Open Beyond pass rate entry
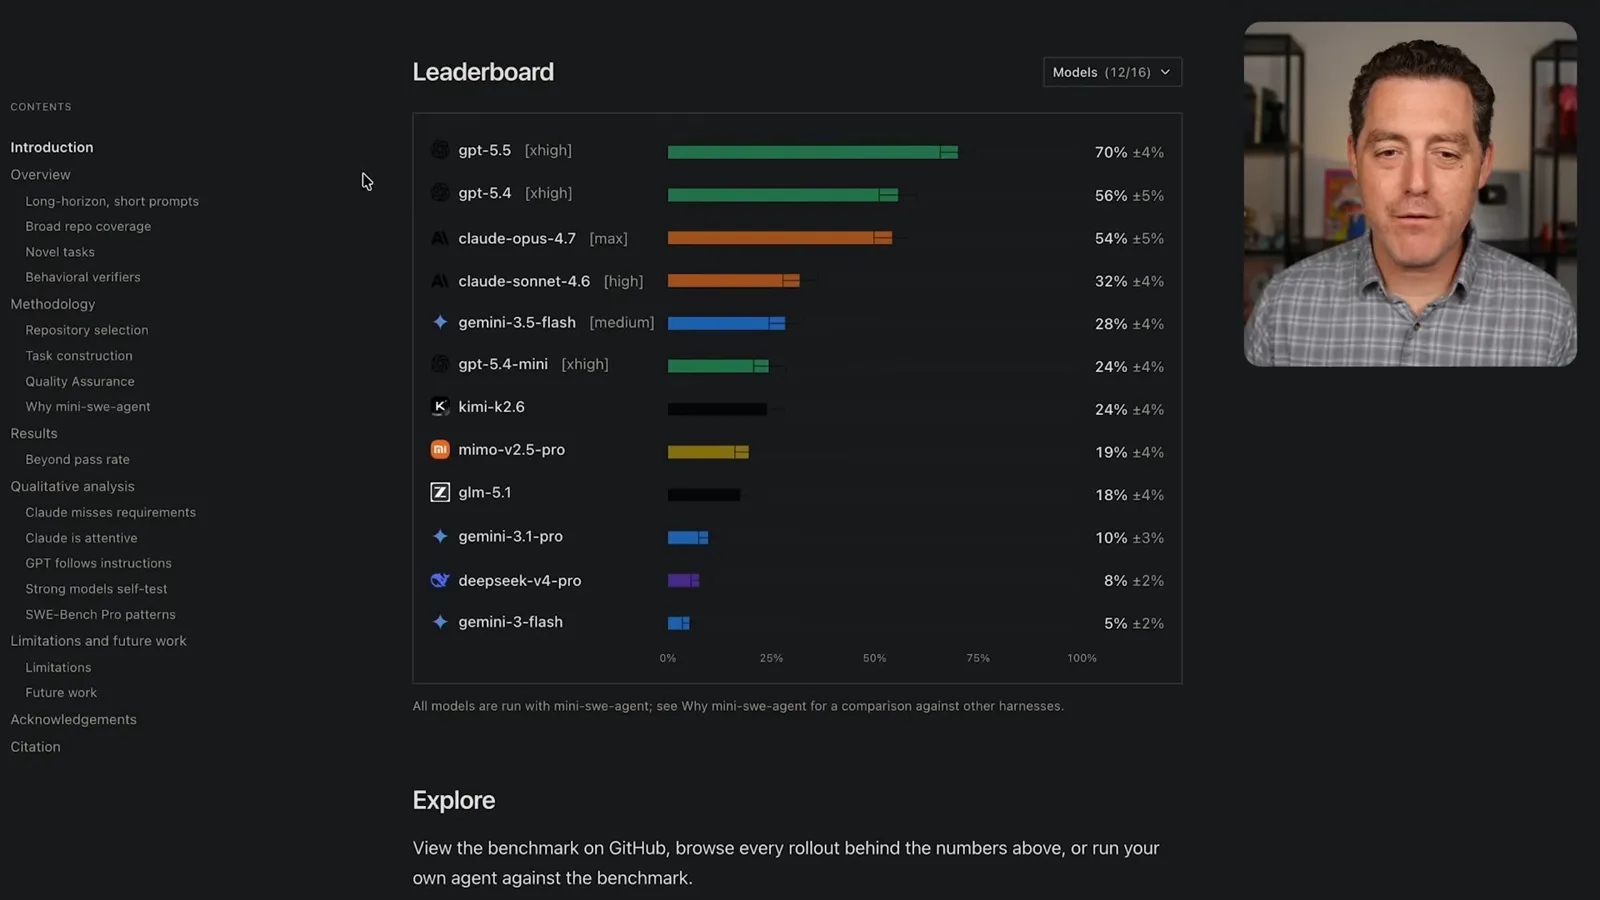This screenshot has height=900, width=1600. click(x=78, y=460)
